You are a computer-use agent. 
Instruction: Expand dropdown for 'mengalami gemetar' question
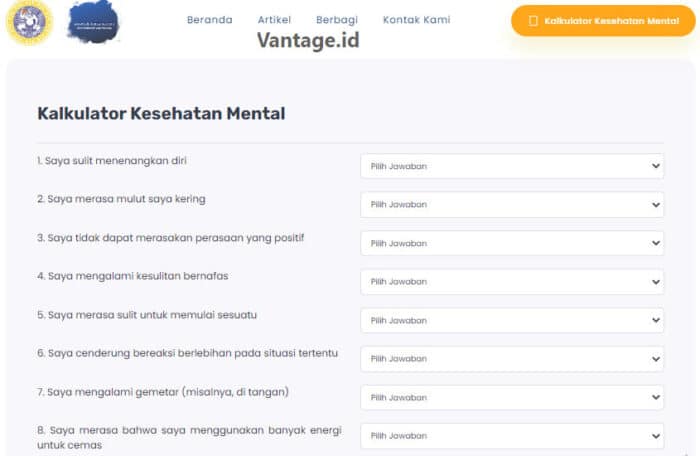point(512,397)
